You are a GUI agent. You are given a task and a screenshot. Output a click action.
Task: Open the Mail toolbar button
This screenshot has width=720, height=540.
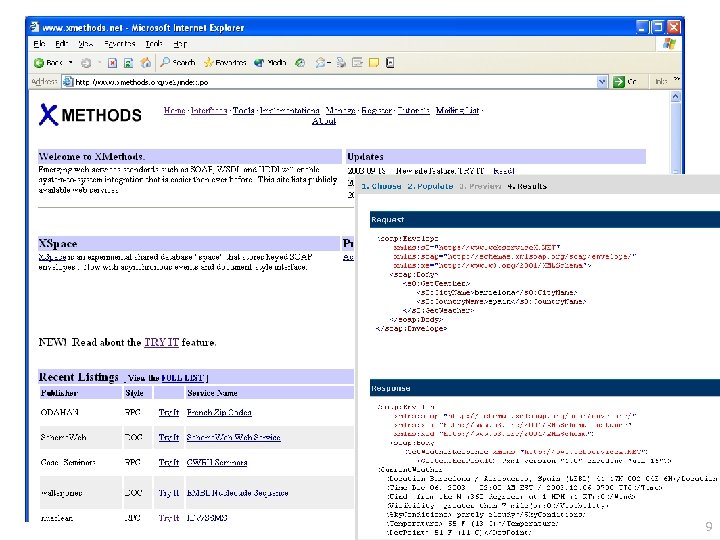[x=320, y=63]
